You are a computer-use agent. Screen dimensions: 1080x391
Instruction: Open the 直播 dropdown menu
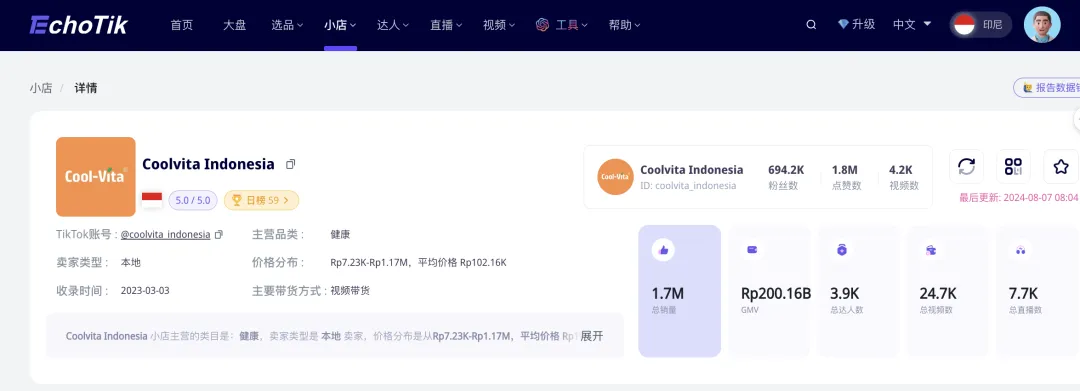(x=446, y=25)
